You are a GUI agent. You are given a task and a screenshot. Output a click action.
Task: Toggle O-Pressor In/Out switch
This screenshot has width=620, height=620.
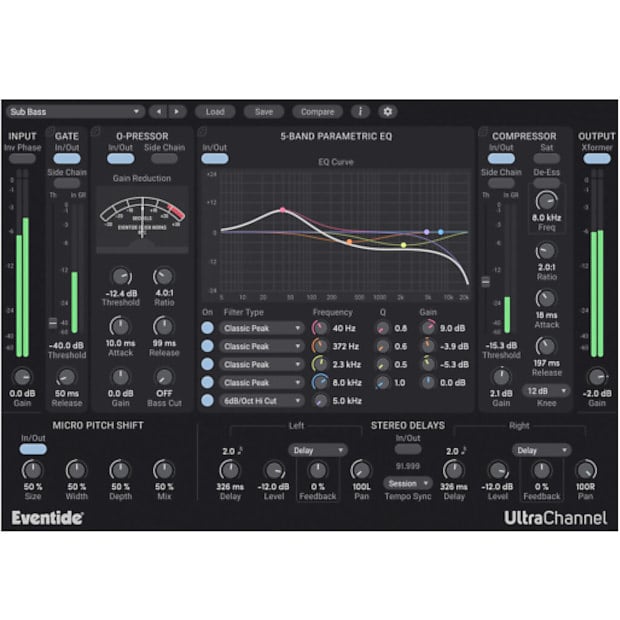click(121, 159)
